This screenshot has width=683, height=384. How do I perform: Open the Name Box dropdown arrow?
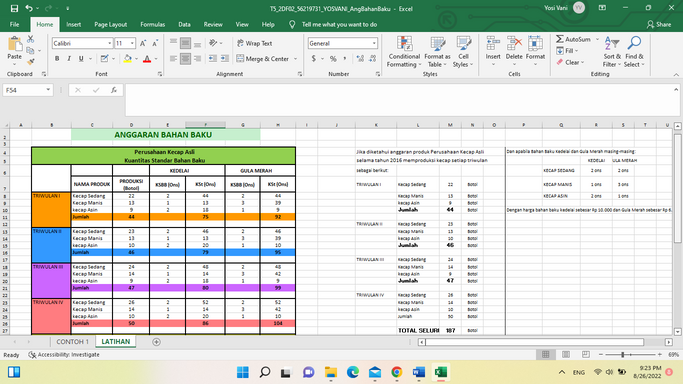(48, 90)
